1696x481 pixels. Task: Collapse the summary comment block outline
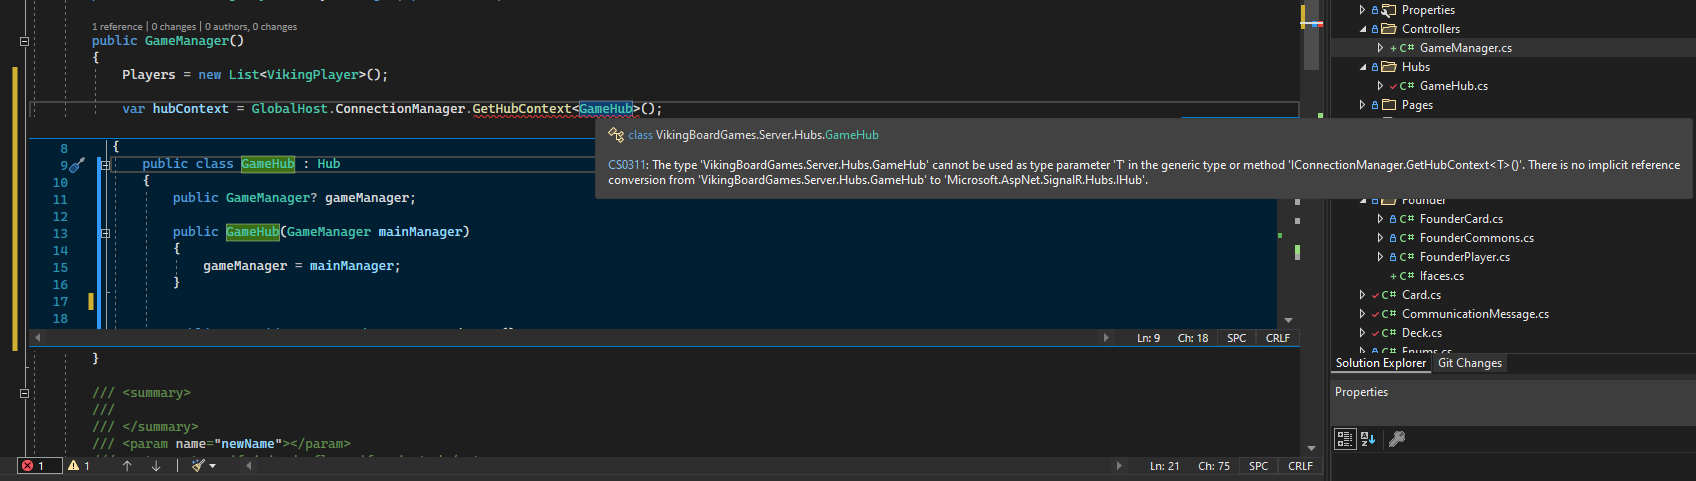click(x=24, y=394)
